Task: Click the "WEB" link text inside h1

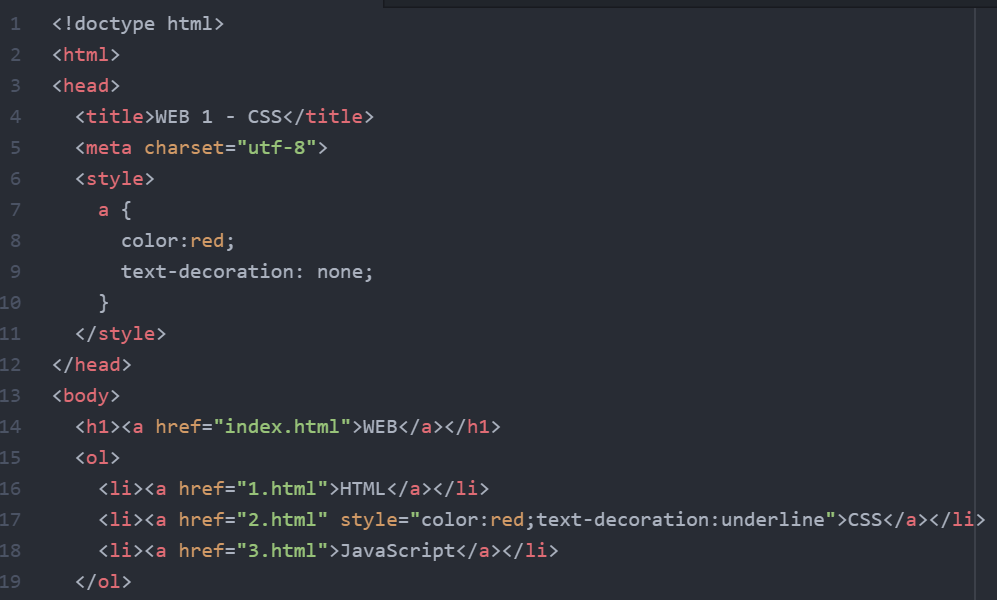Action: (x=380, y=426)
